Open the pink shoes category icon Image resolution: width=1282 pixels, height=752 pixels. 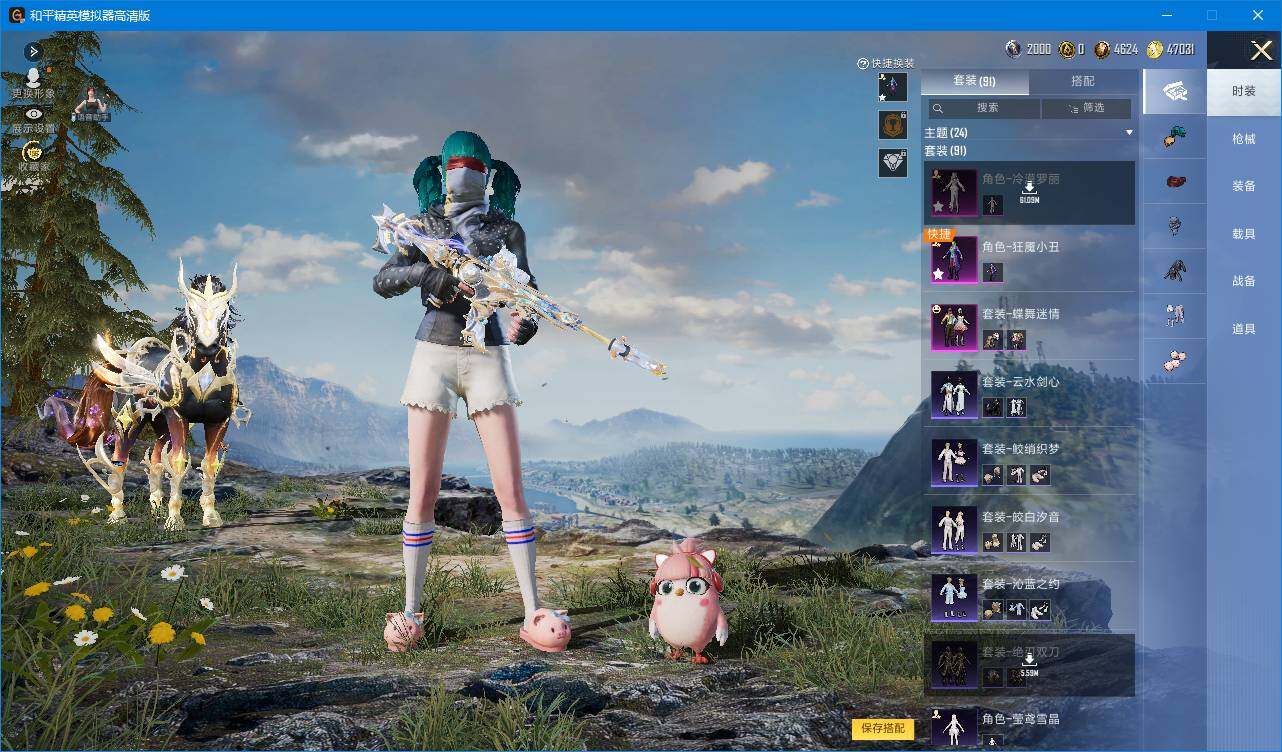tap(1175, 360)
